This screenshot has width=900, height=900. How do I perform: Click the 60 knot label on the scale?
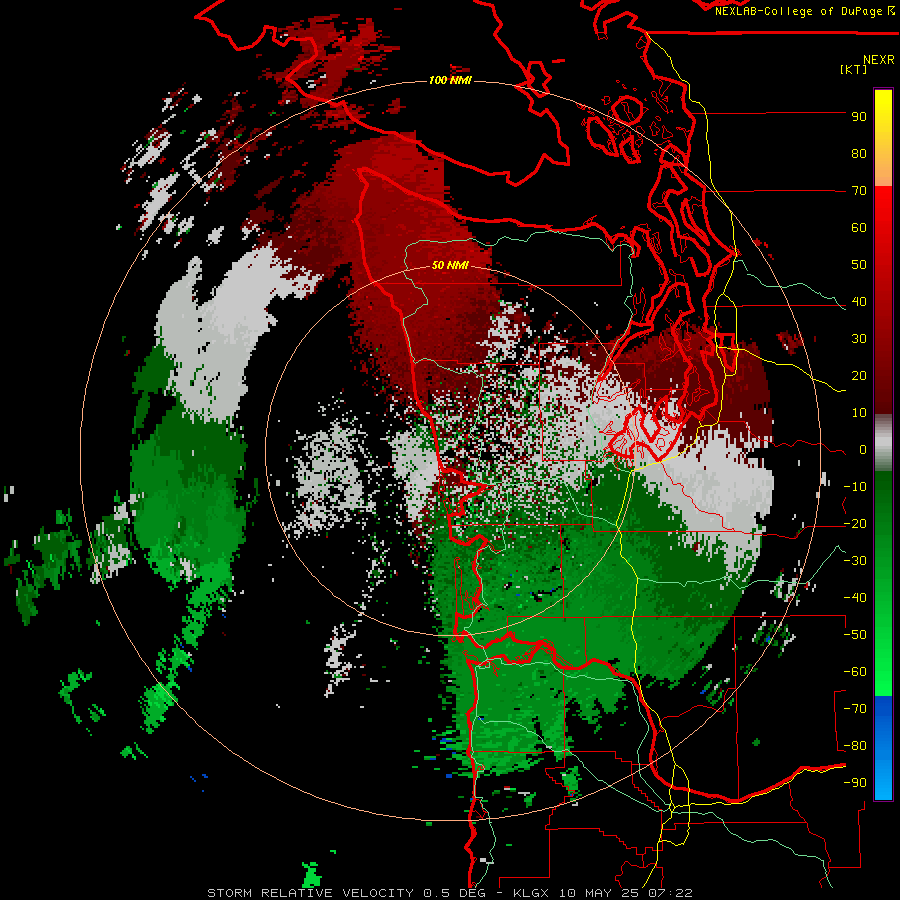(859, 228)
